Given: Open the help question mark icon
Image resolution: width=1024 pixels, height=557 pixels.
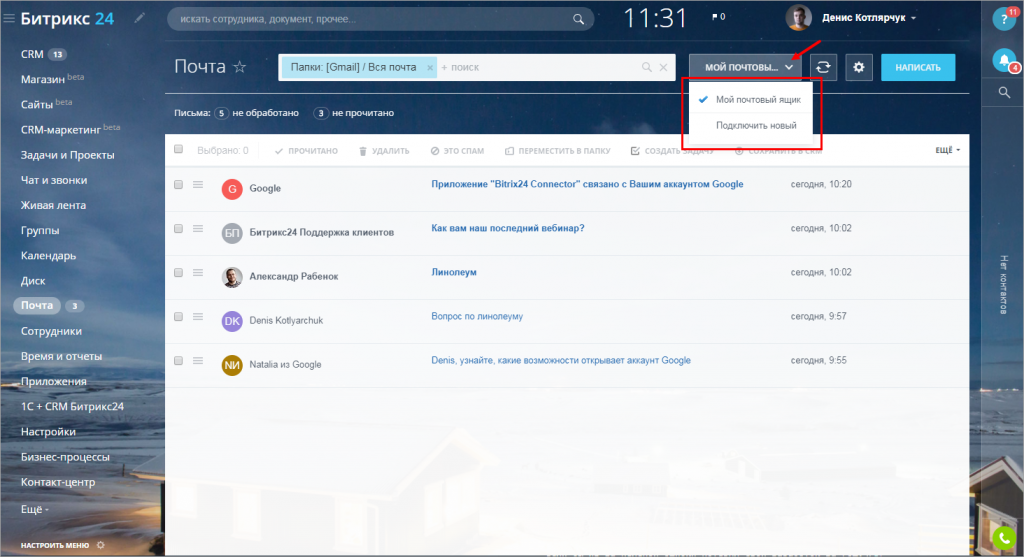Looking at the screenshot, I should click(x=1004, y=18).
